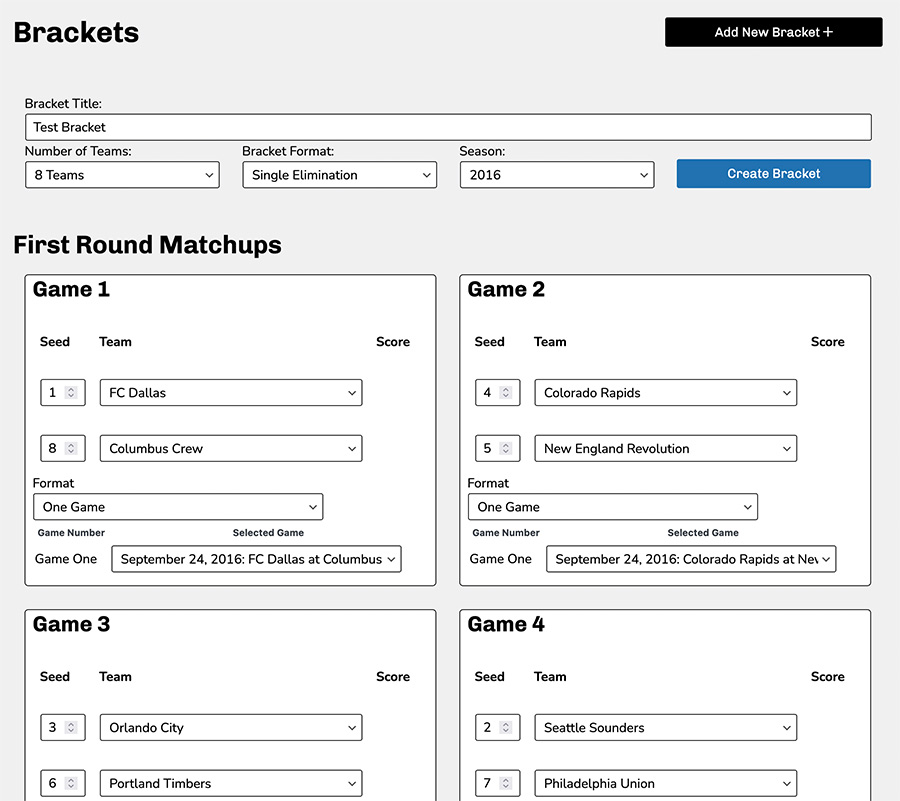Click the Score column label in Game 3
This screenshot has height=801, width=900.
click(x=393, y=677)
